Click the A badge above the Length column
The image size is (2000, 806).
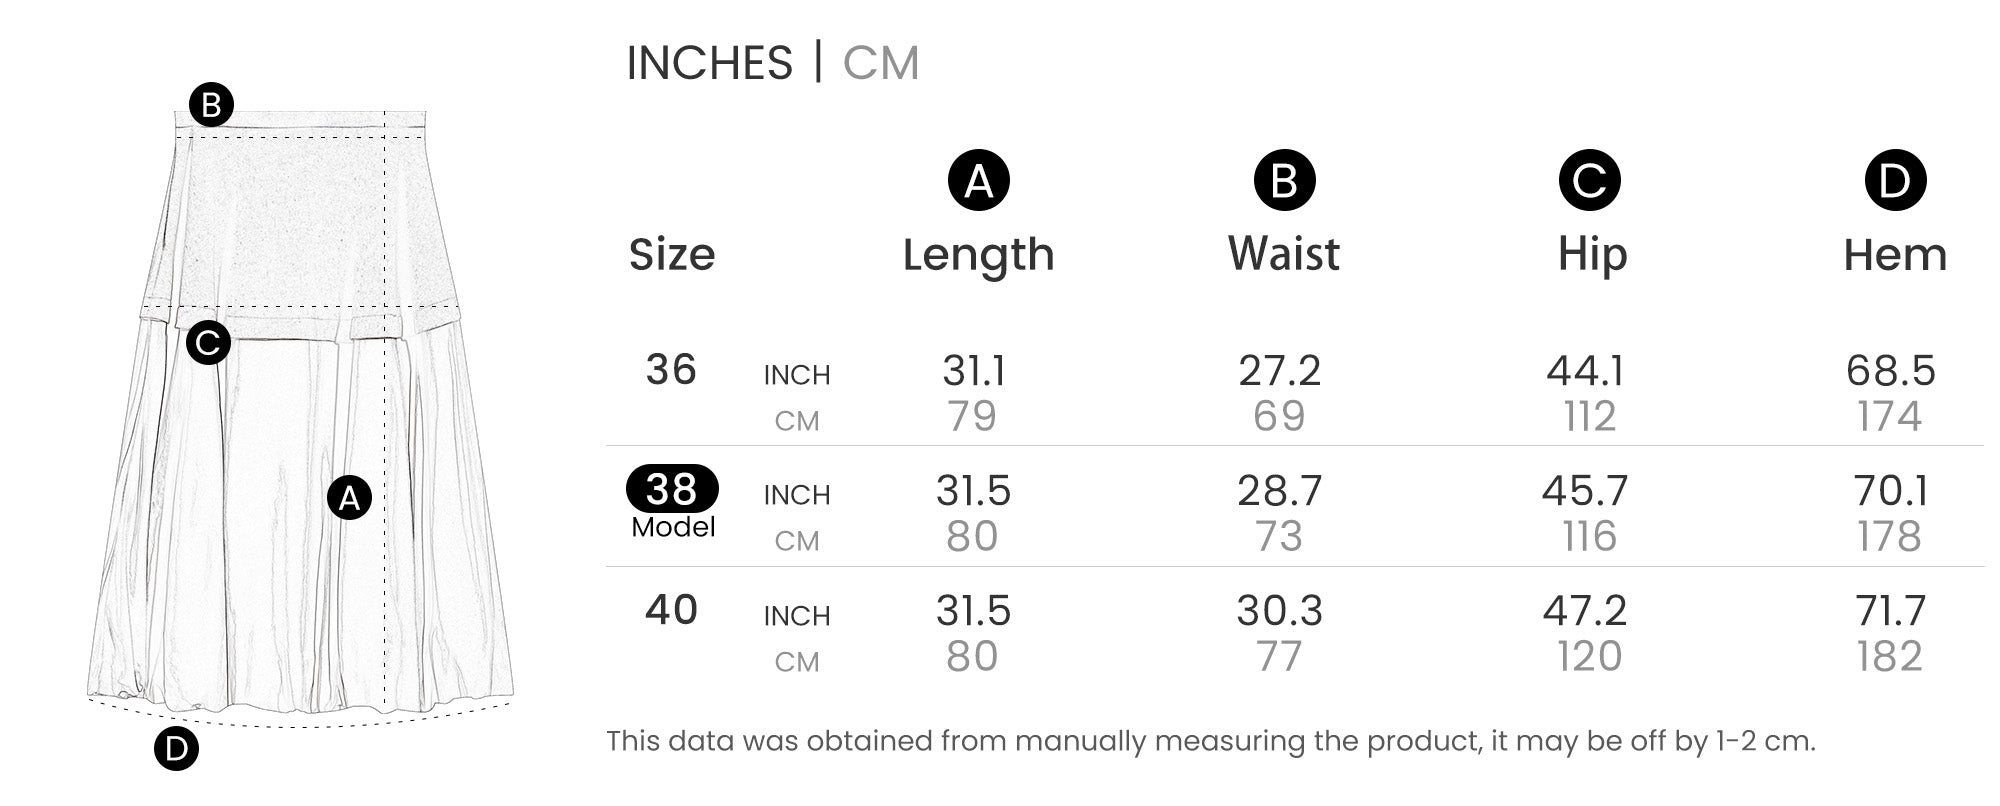[x=978, y=181]
